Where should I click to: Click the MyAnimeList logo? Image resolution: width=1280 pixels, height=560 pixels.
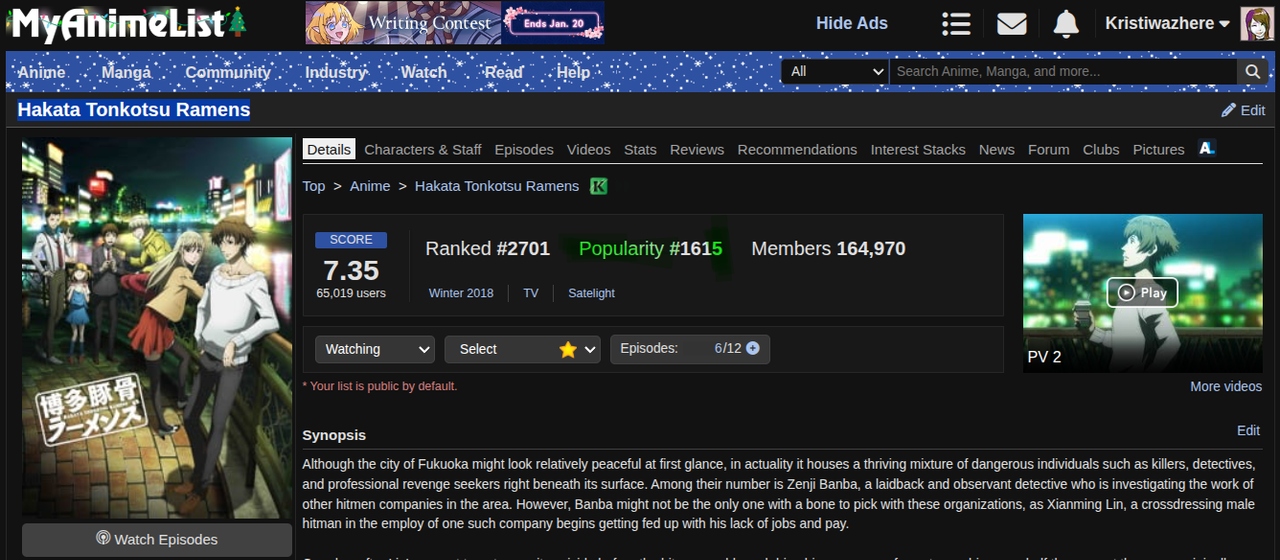(128, 23)
